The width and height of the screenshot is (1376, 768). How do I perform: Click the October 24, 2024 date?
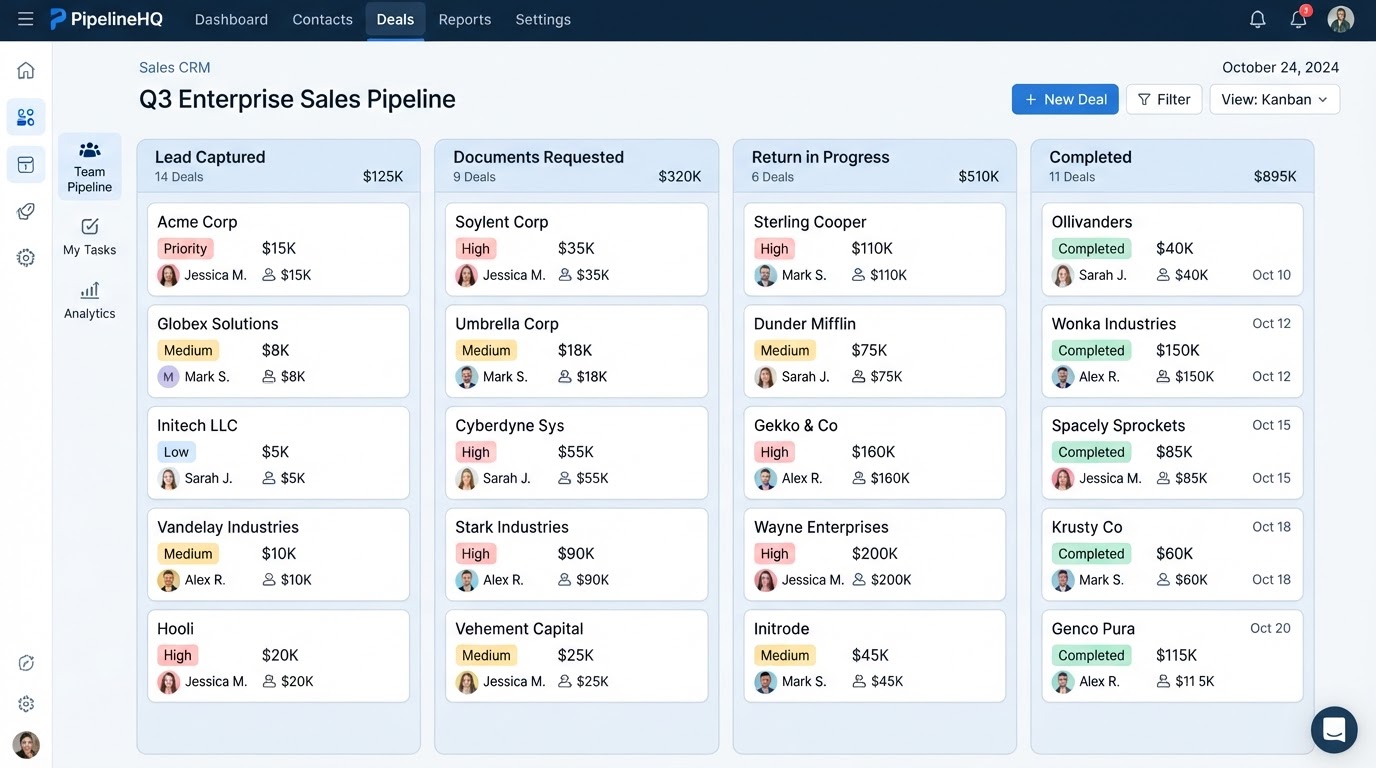[x=1281, y=68]
